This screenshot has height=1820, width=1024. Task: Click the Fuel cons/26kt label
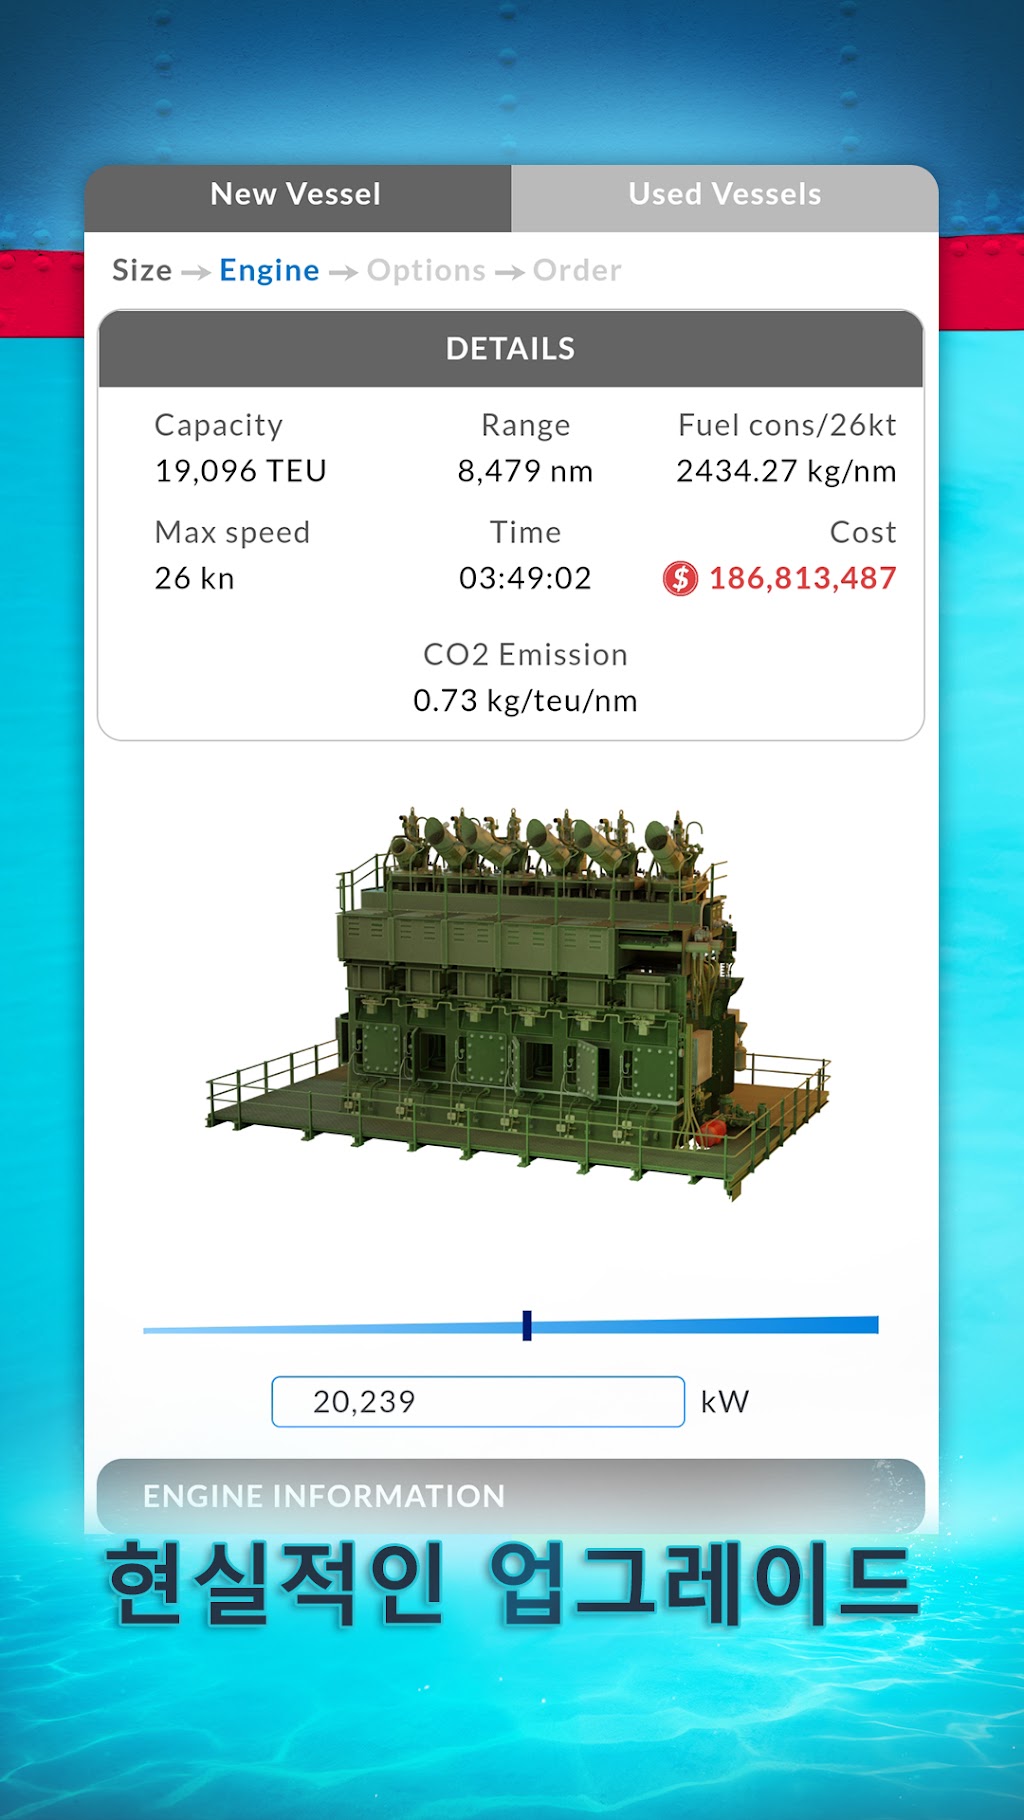point(787,425)
